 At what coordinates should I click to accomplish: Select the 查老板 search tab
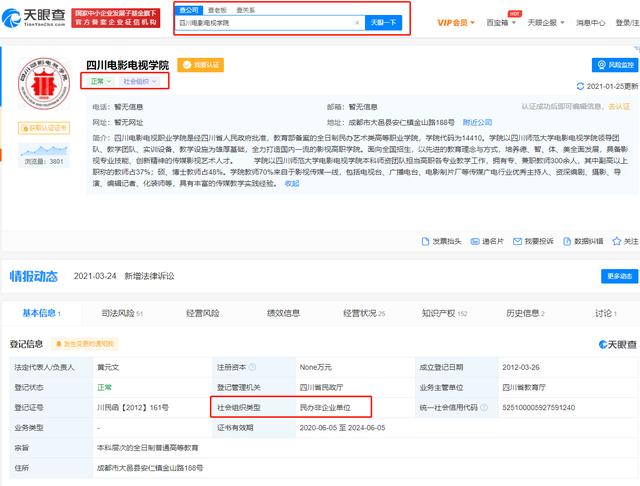[217, 10]
